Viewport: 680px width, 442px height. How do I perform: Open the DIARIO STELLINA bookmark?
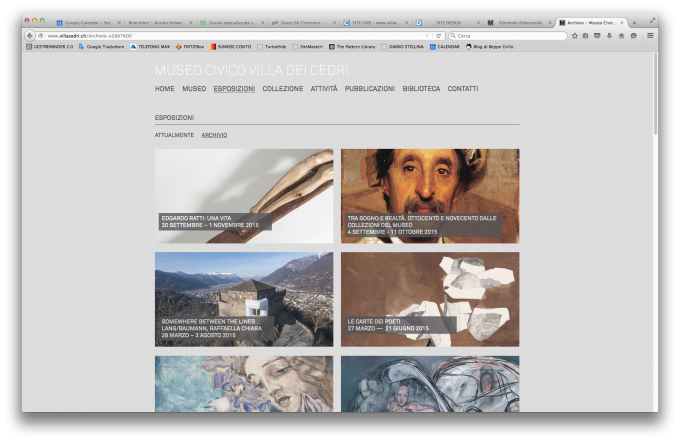pyautogui.click(x=402, y=47)
